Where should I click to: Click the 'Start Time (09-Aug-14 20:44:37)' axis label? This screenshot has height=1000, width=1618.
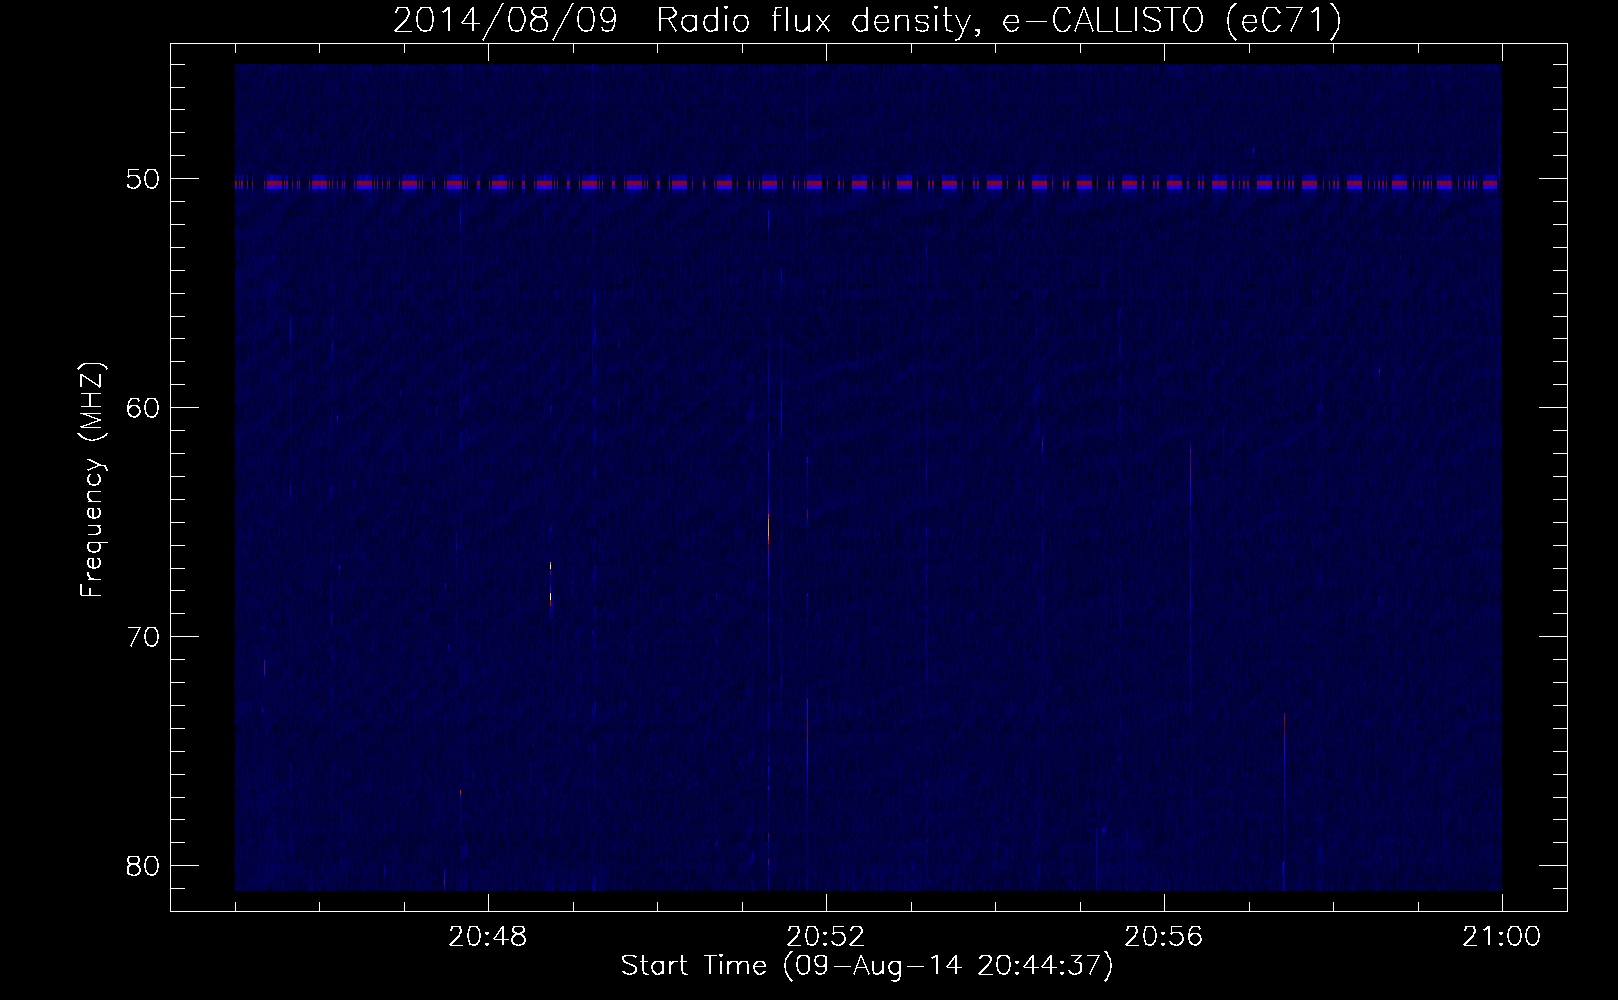pos(867,967)
